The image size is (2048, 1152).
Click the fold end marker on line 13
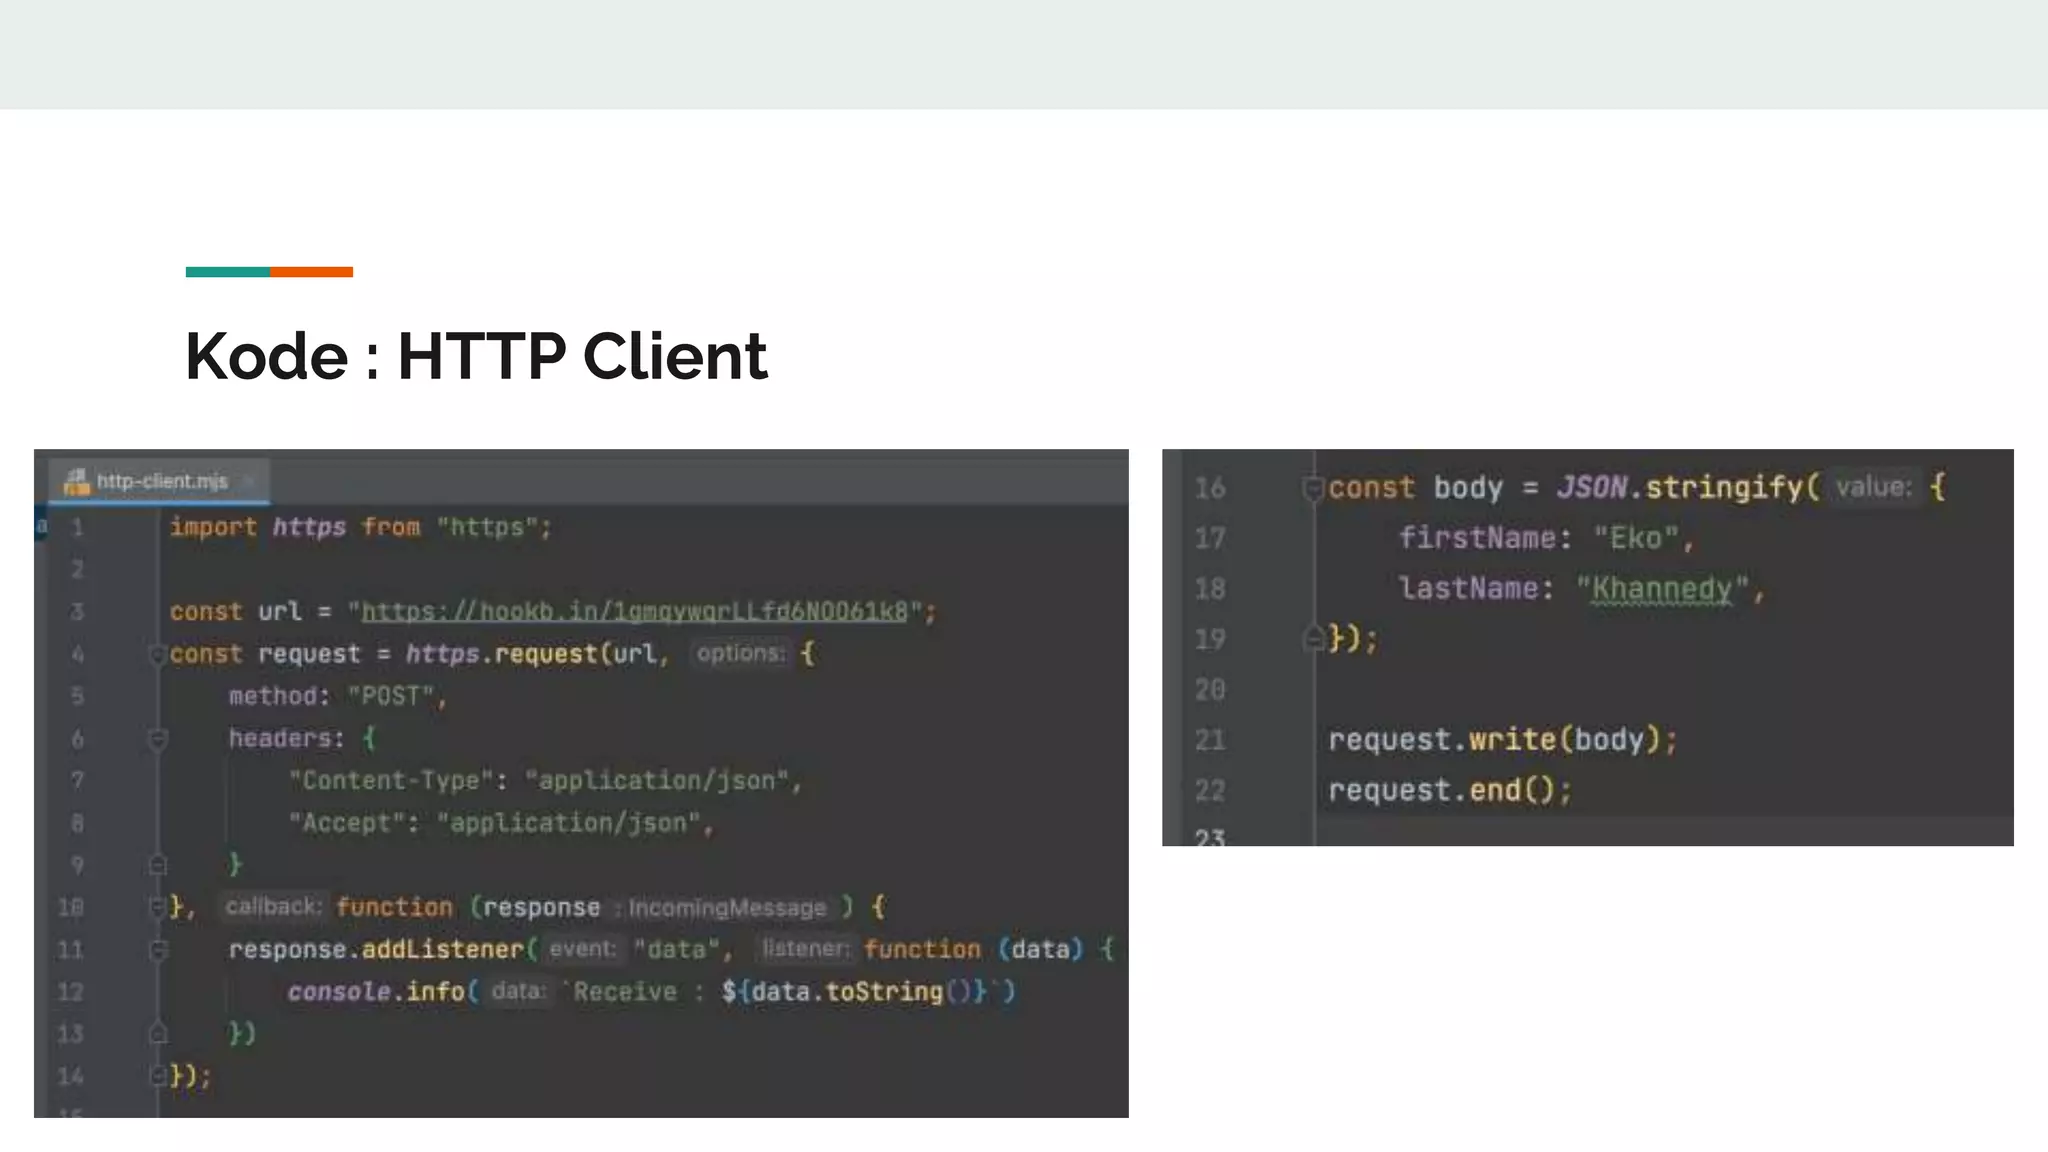[157, 1033]
